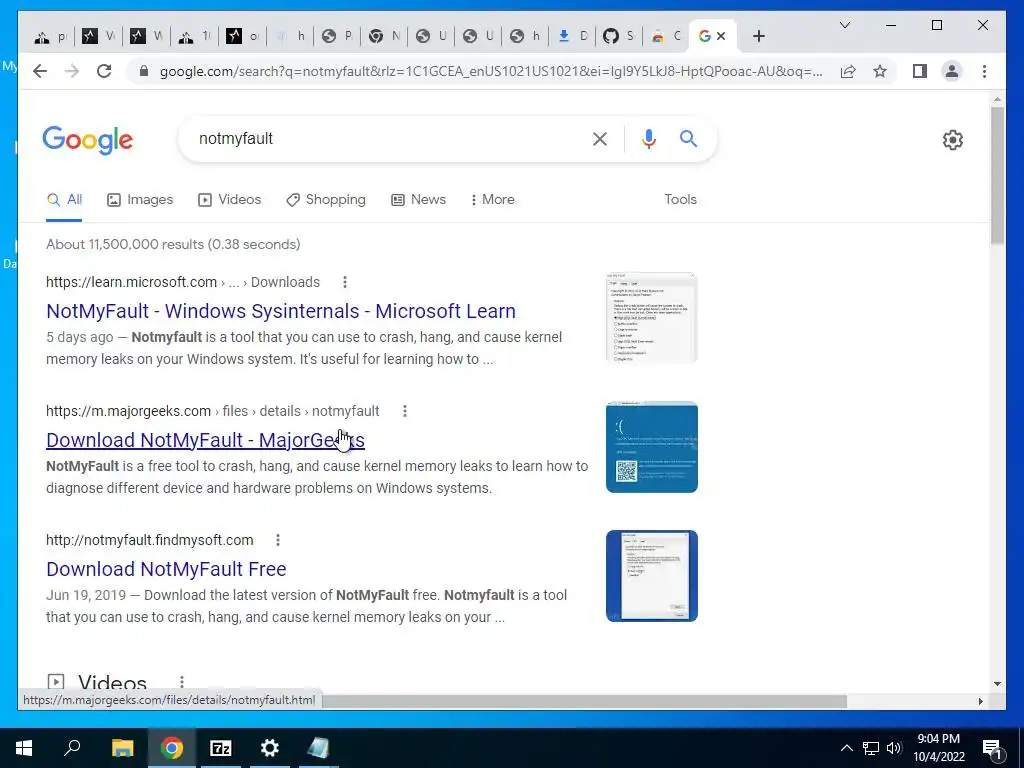Open Chrome side panel
Image resolution: width=1024 pixels, height=768 pixels.
[x=920, y=71]
